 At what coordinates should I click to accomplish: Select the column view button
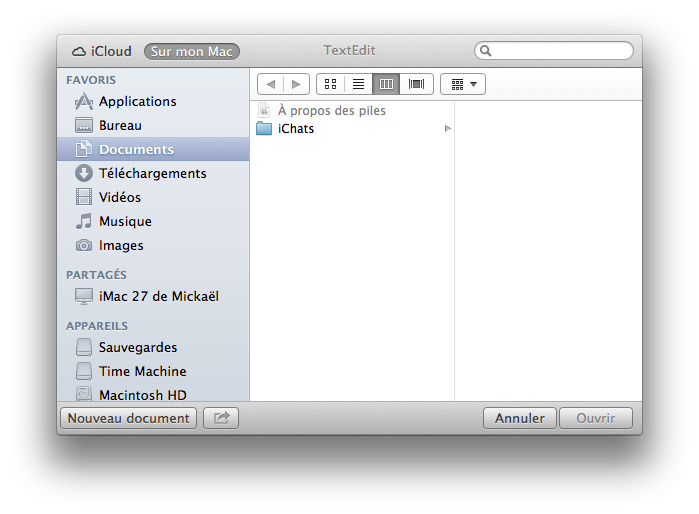click(x=386, y=84)
